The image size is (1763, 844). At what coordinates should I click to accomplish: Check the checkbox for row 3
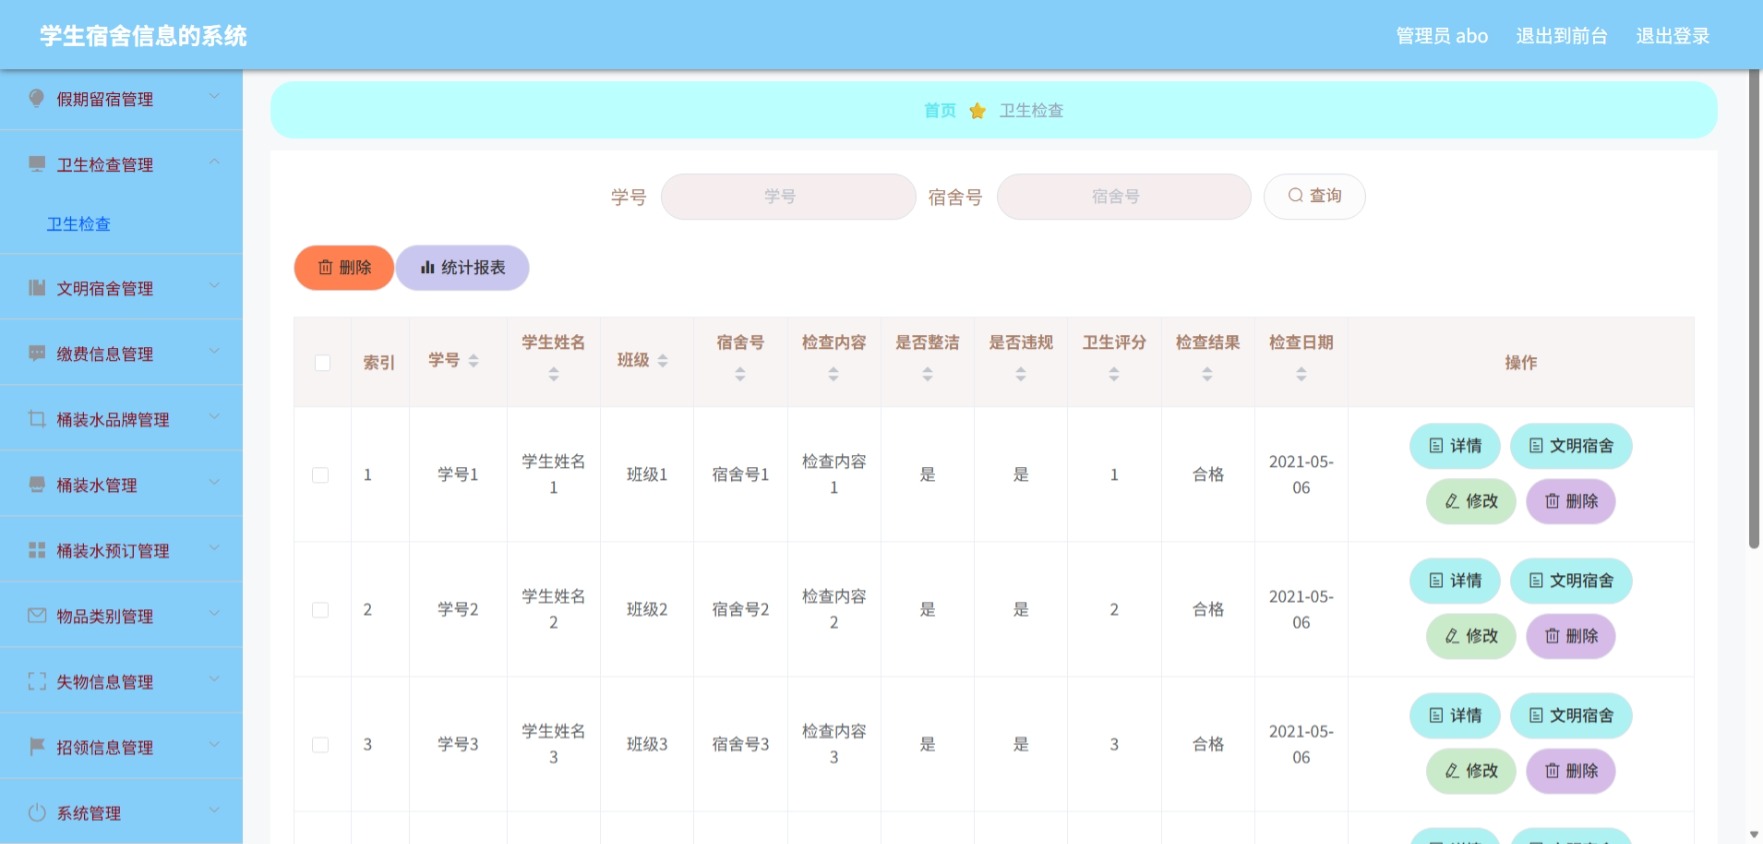tap(320, 745)
